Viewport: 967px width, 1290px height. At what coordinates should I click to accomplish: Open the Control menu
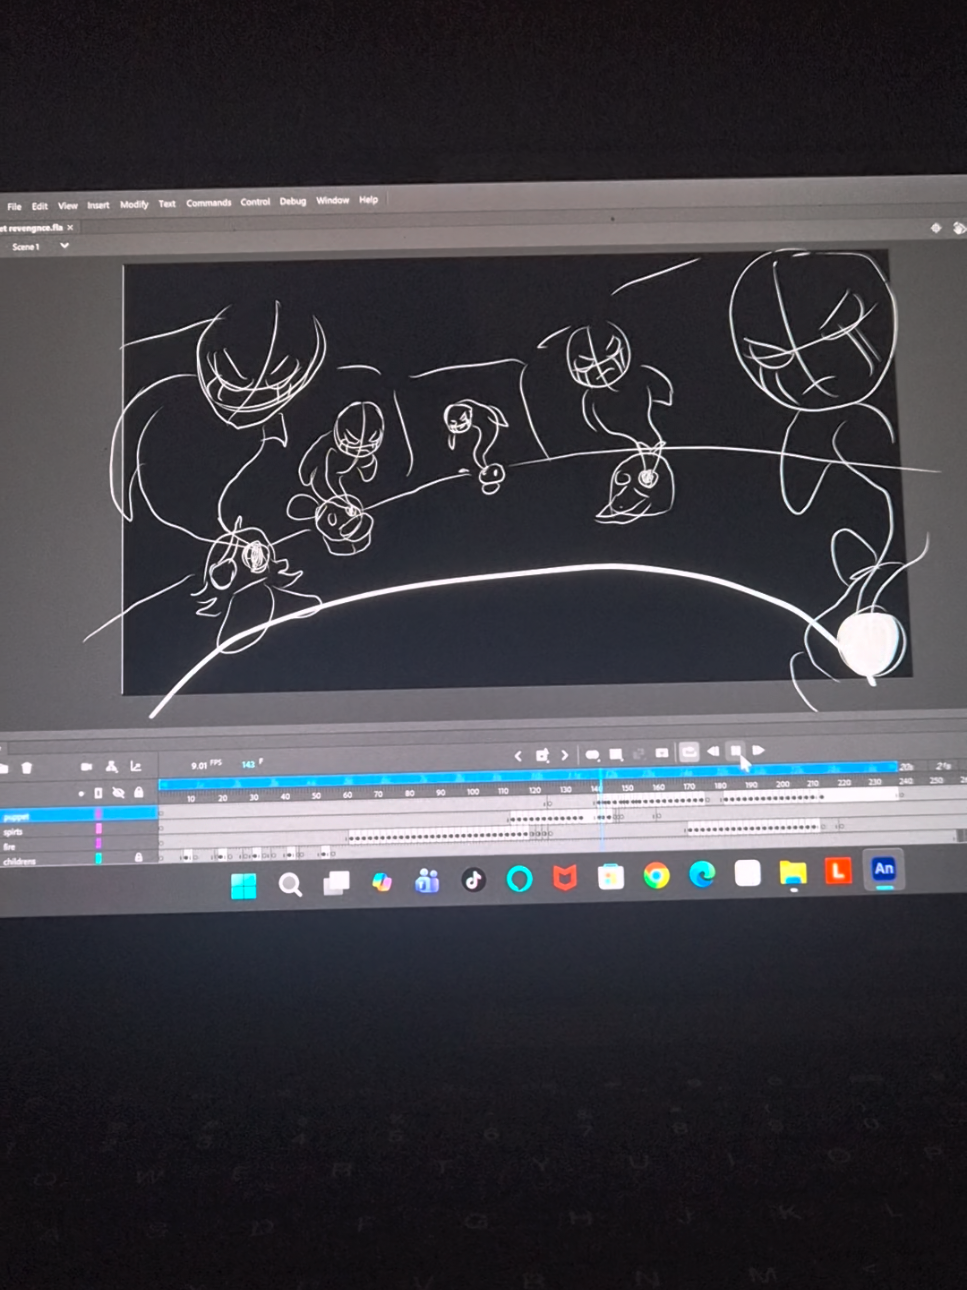pyautogui.click(x=255, y=202)
